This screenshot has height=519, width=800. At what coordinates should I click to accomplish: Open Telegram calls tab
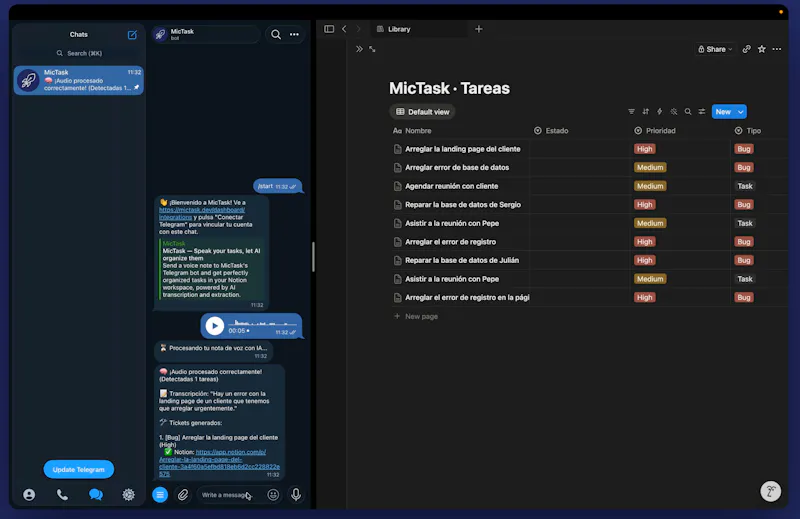[62, 495]
